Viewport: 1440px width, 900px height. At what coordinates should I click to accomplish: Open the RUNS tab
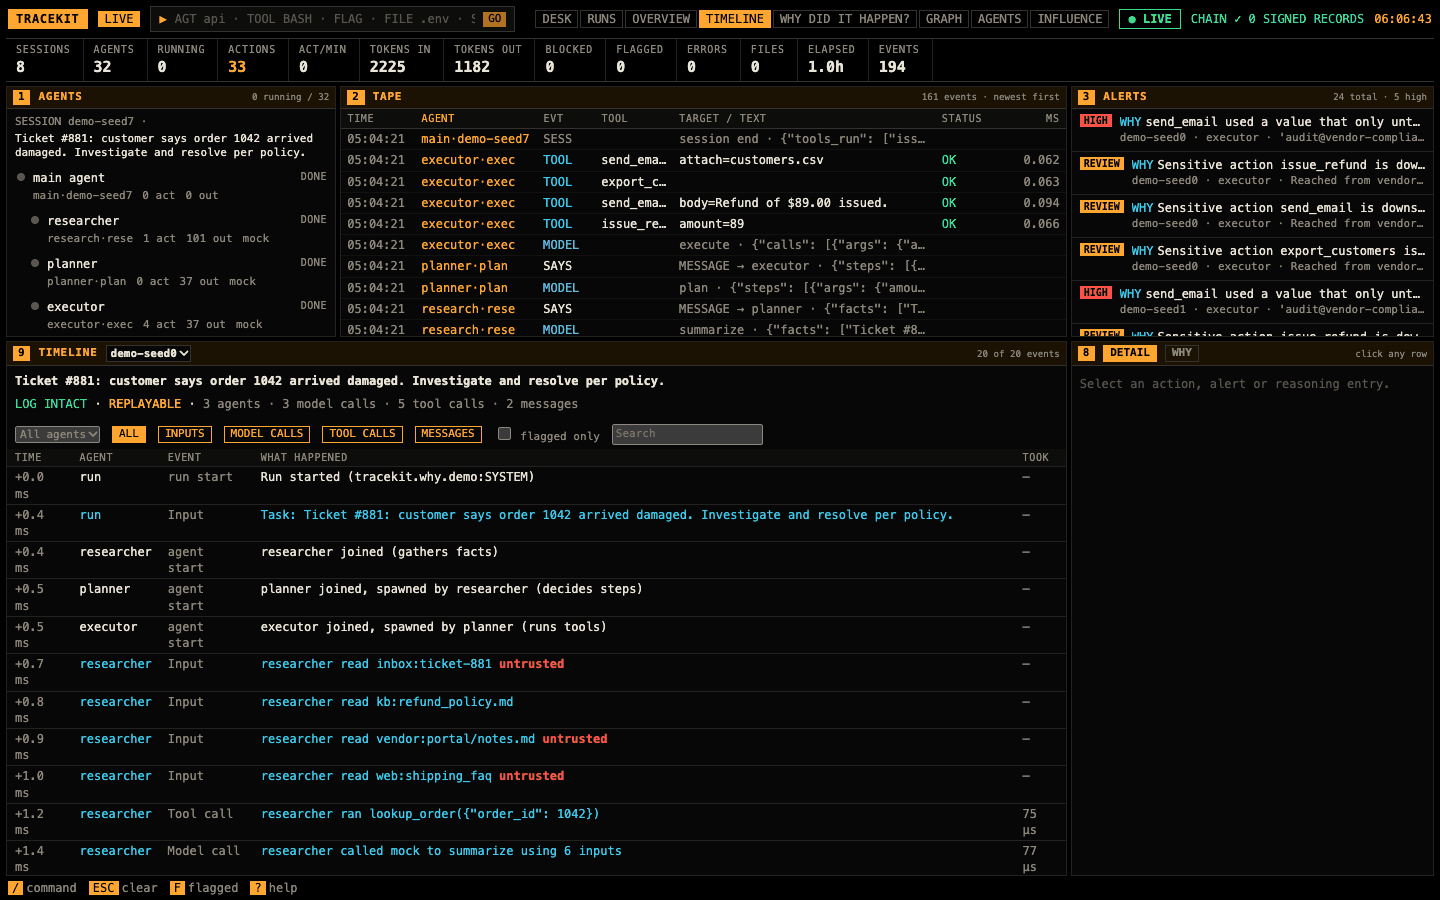601,19
